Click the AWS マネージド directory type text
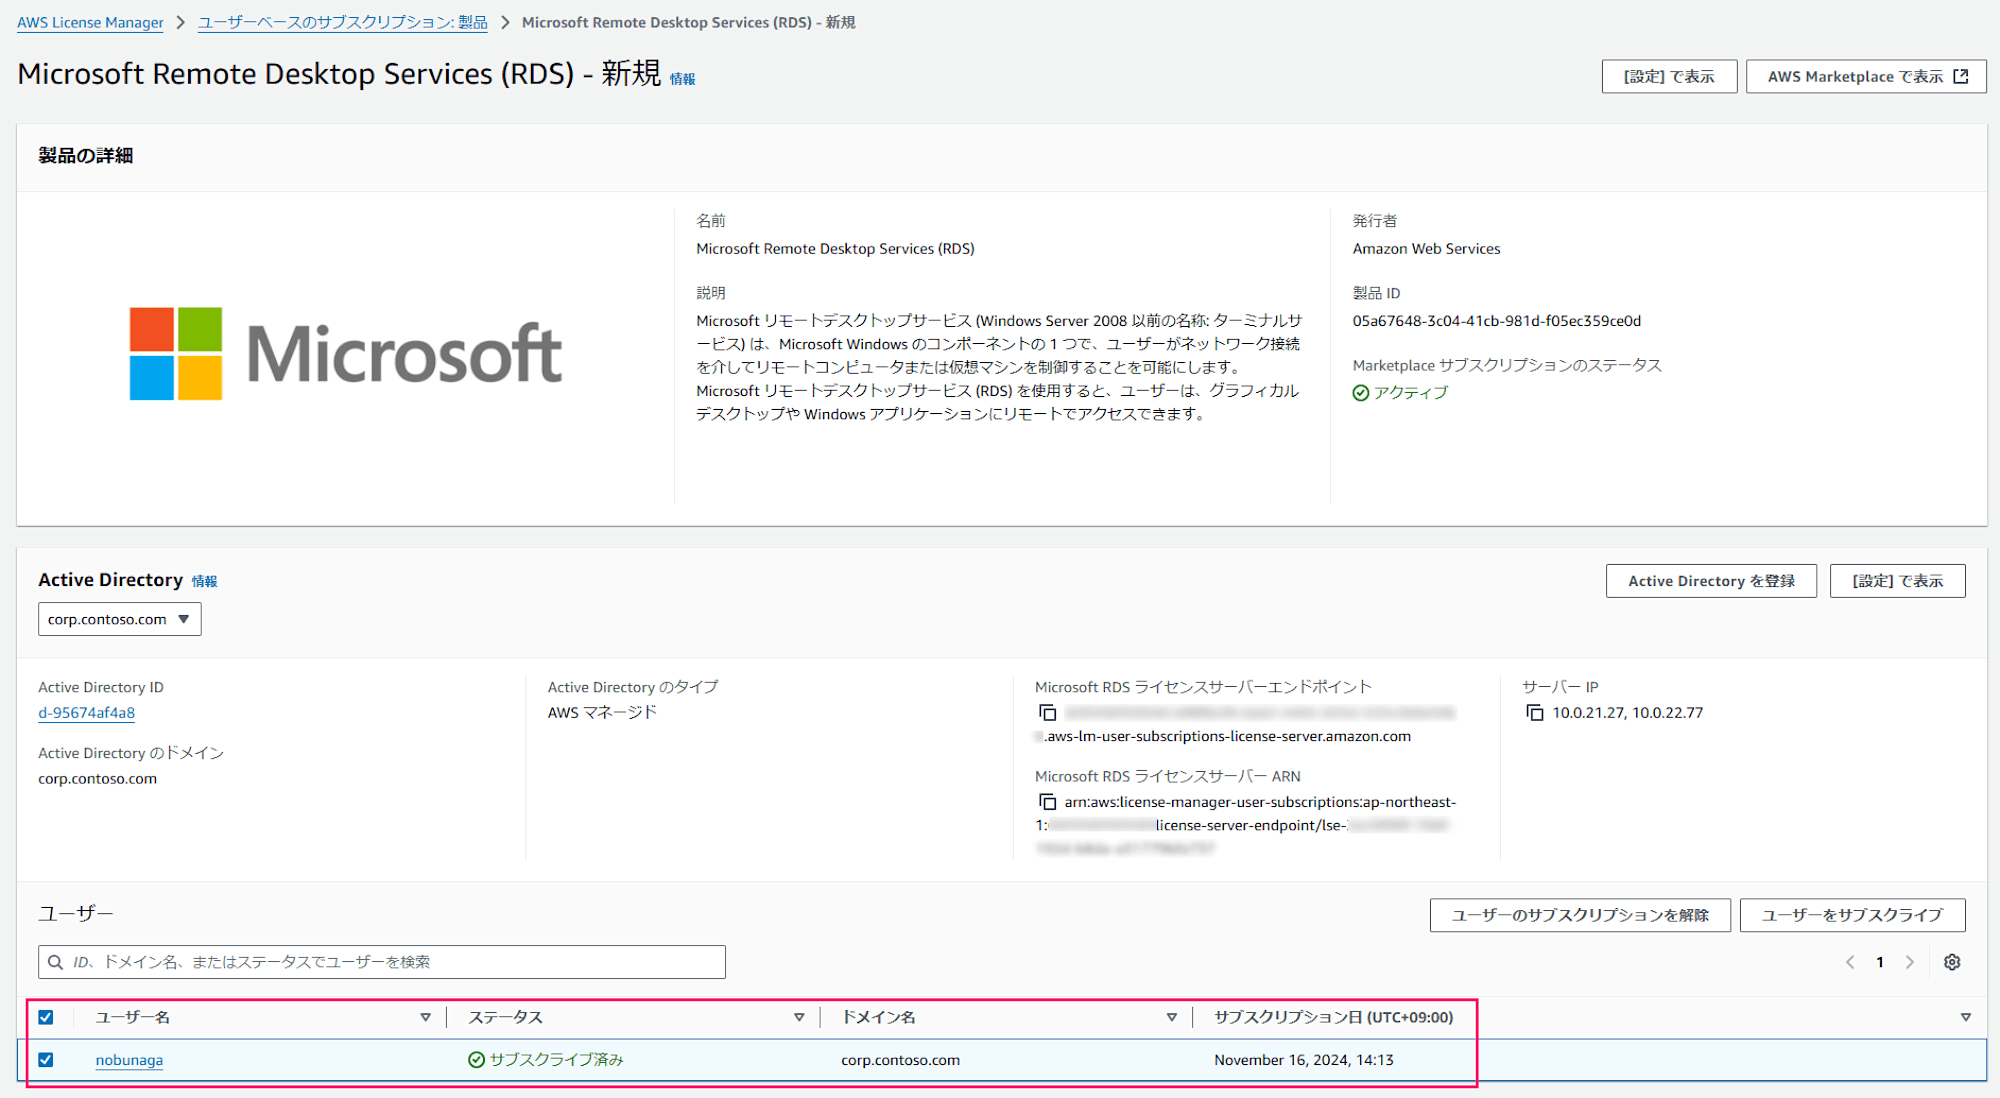The width and height of the screenshot is (2000, 1098). (x=602, y=712)
